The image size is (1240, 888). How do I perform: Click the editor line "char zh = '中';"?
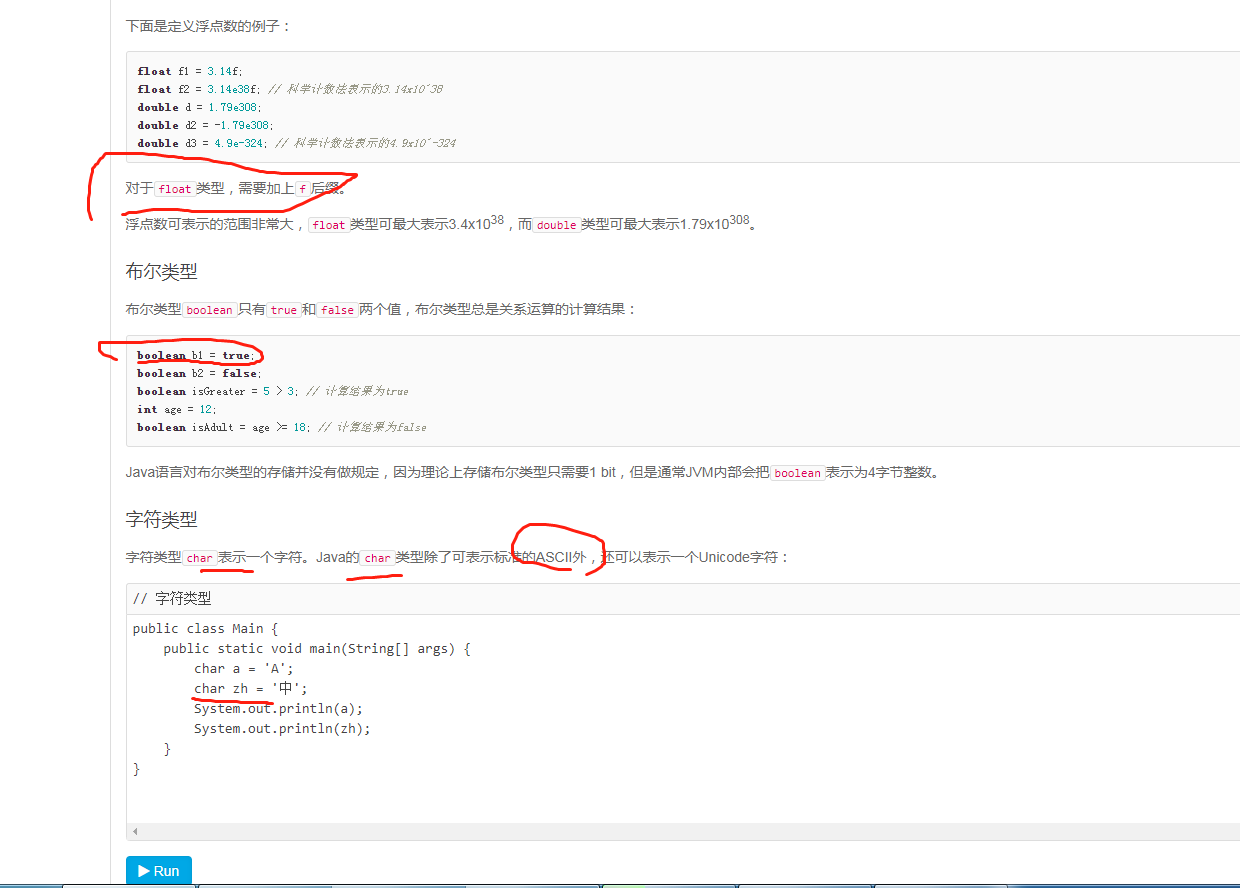(251, 689)
